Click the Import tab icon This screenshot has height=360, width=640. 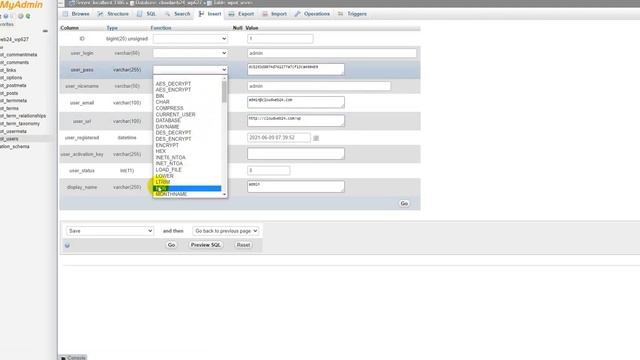(x=265, y=14)
